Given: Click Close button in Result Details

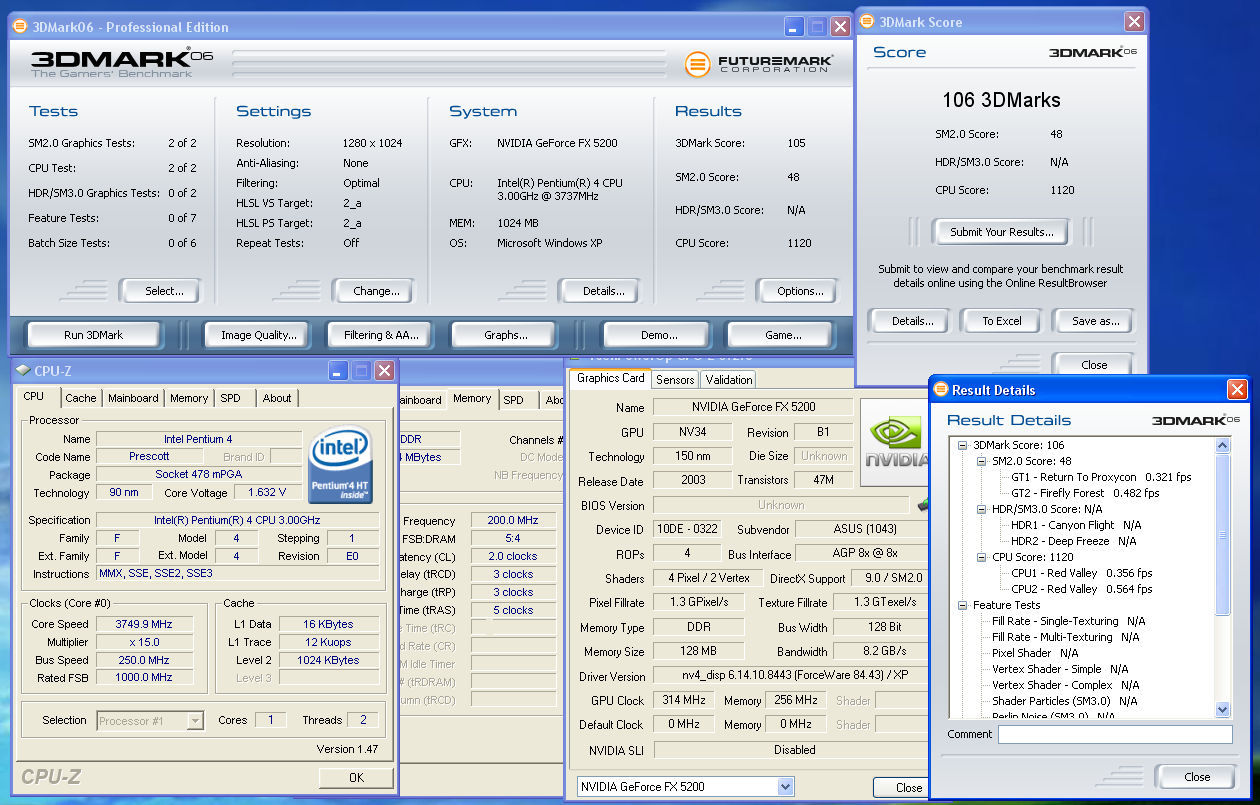Looking at the screenshot, I should tap(1197, 777).
